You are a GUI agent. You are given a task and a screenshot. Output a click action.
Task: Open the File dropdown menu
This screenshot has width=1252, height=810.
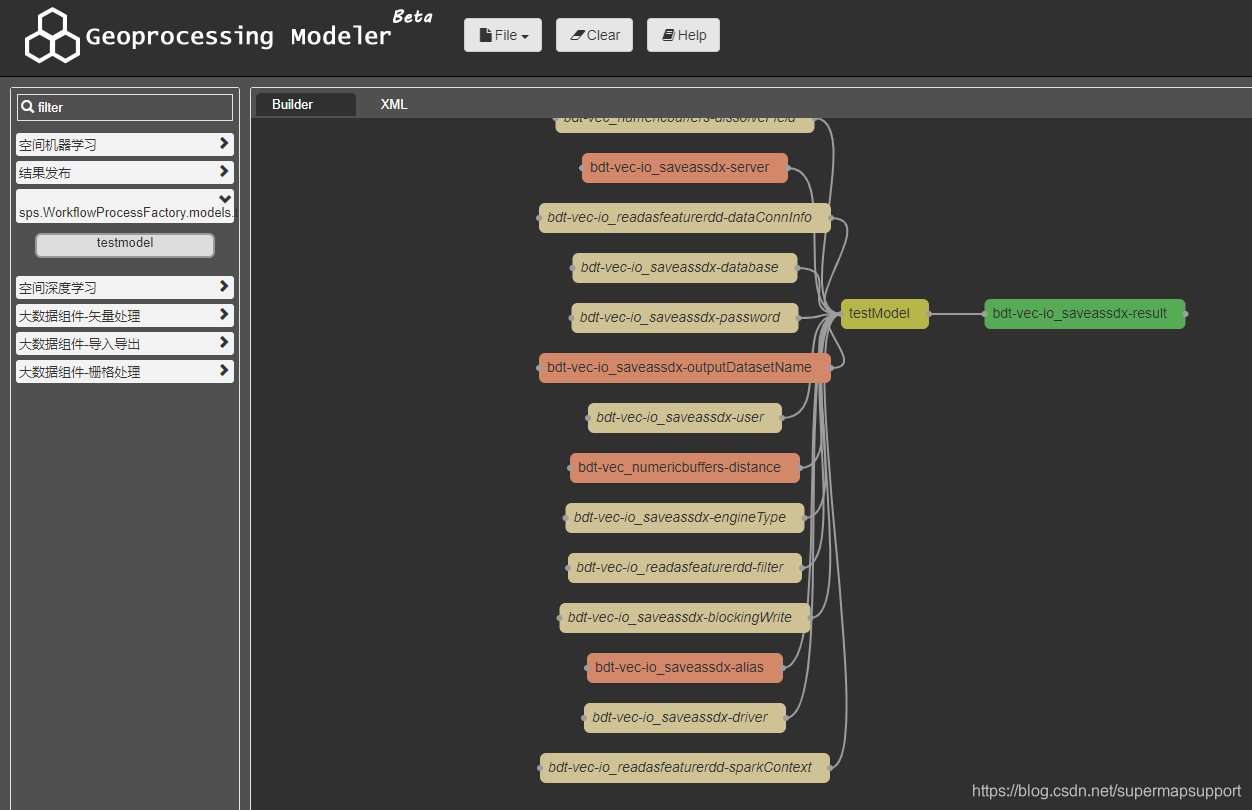(503, 35)
